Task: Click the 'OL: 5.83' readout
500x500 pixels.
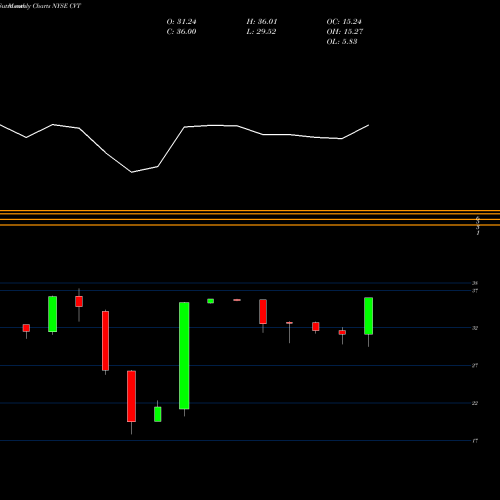Action: click(x=342, y=42)
